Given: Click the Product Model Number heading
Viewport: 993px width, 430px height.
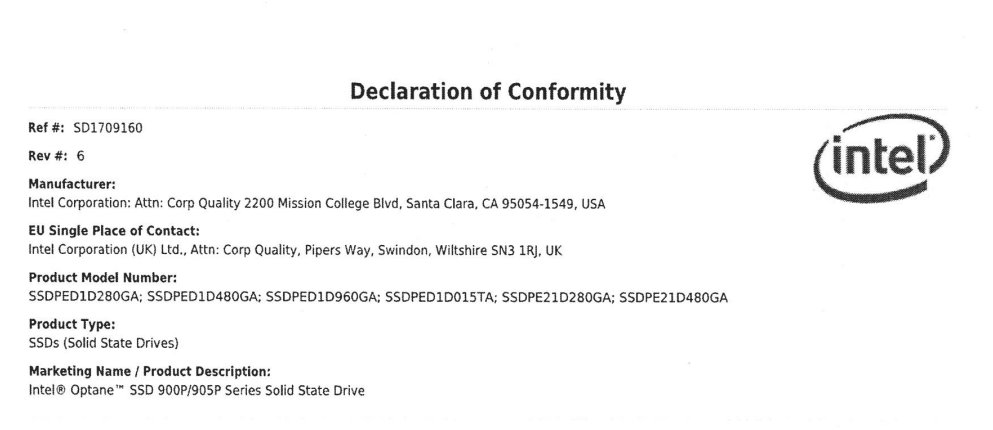Looking at the screenshot, I should (x=103, y=277).
